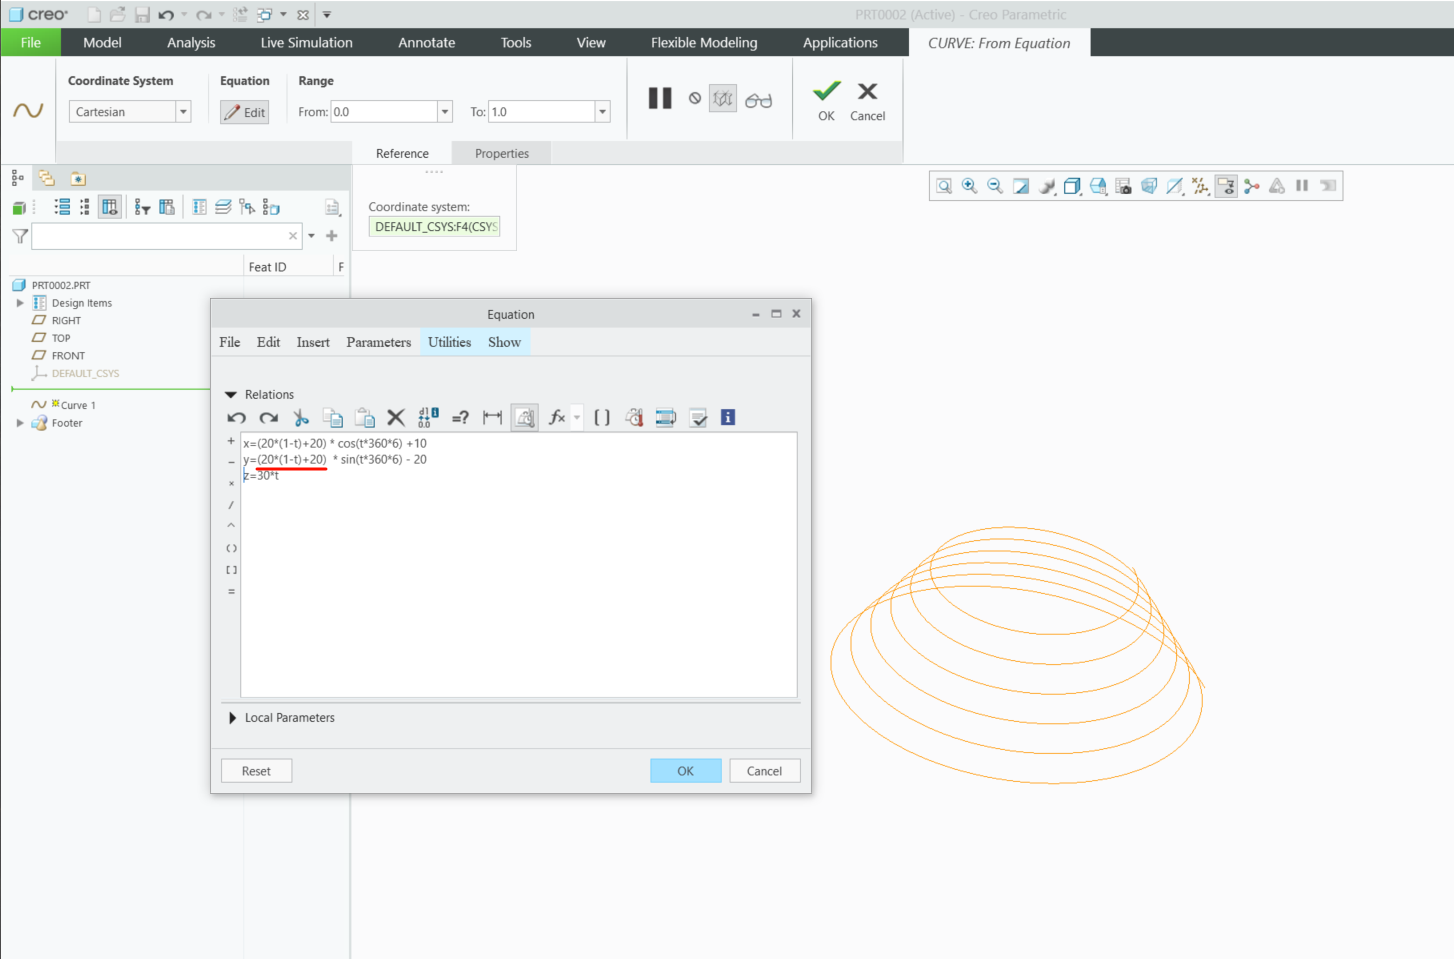The image size is (1454, 959).
Task: Zoom out using graphics toolbar magnifier
Action: click(995, 186)
